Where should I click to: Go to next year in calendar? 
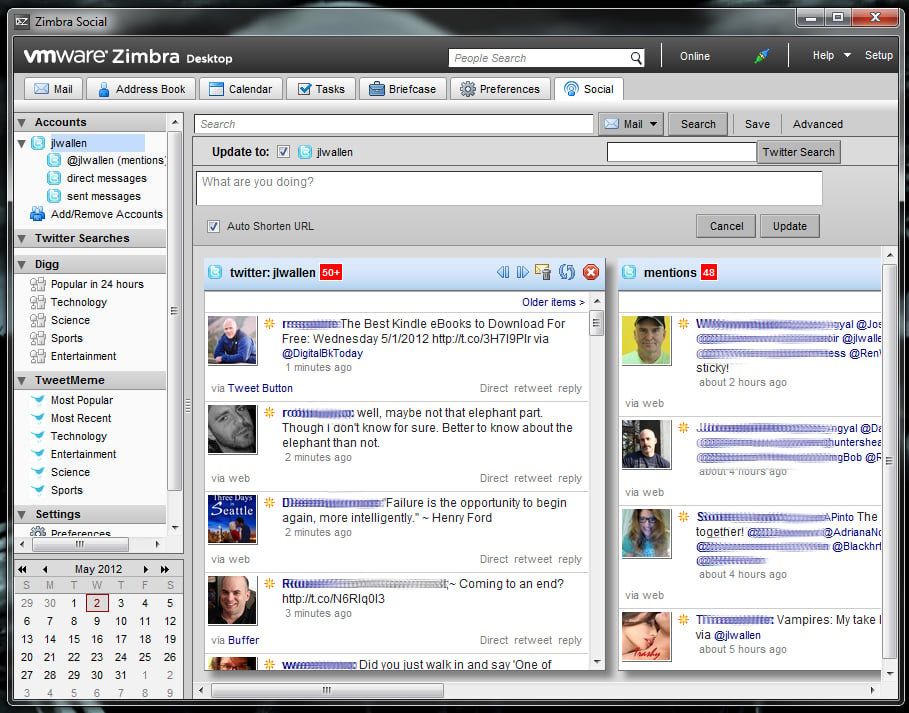pyautogui.click(x=165, y=569)
